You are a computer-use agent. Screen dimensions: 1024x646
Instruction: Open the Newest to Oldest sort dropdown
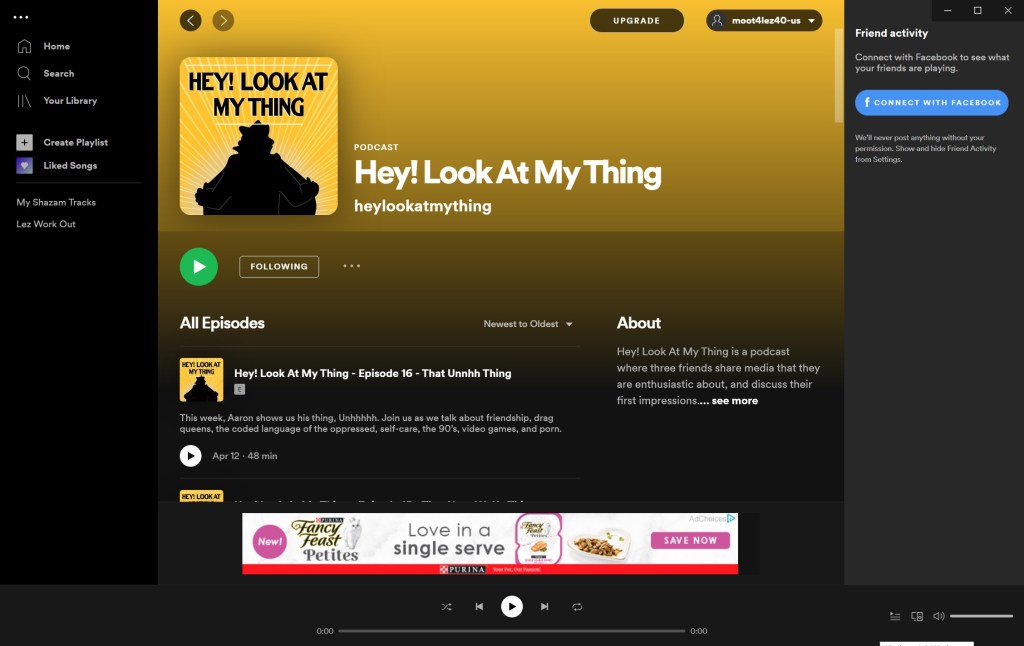tap(528, 324)
